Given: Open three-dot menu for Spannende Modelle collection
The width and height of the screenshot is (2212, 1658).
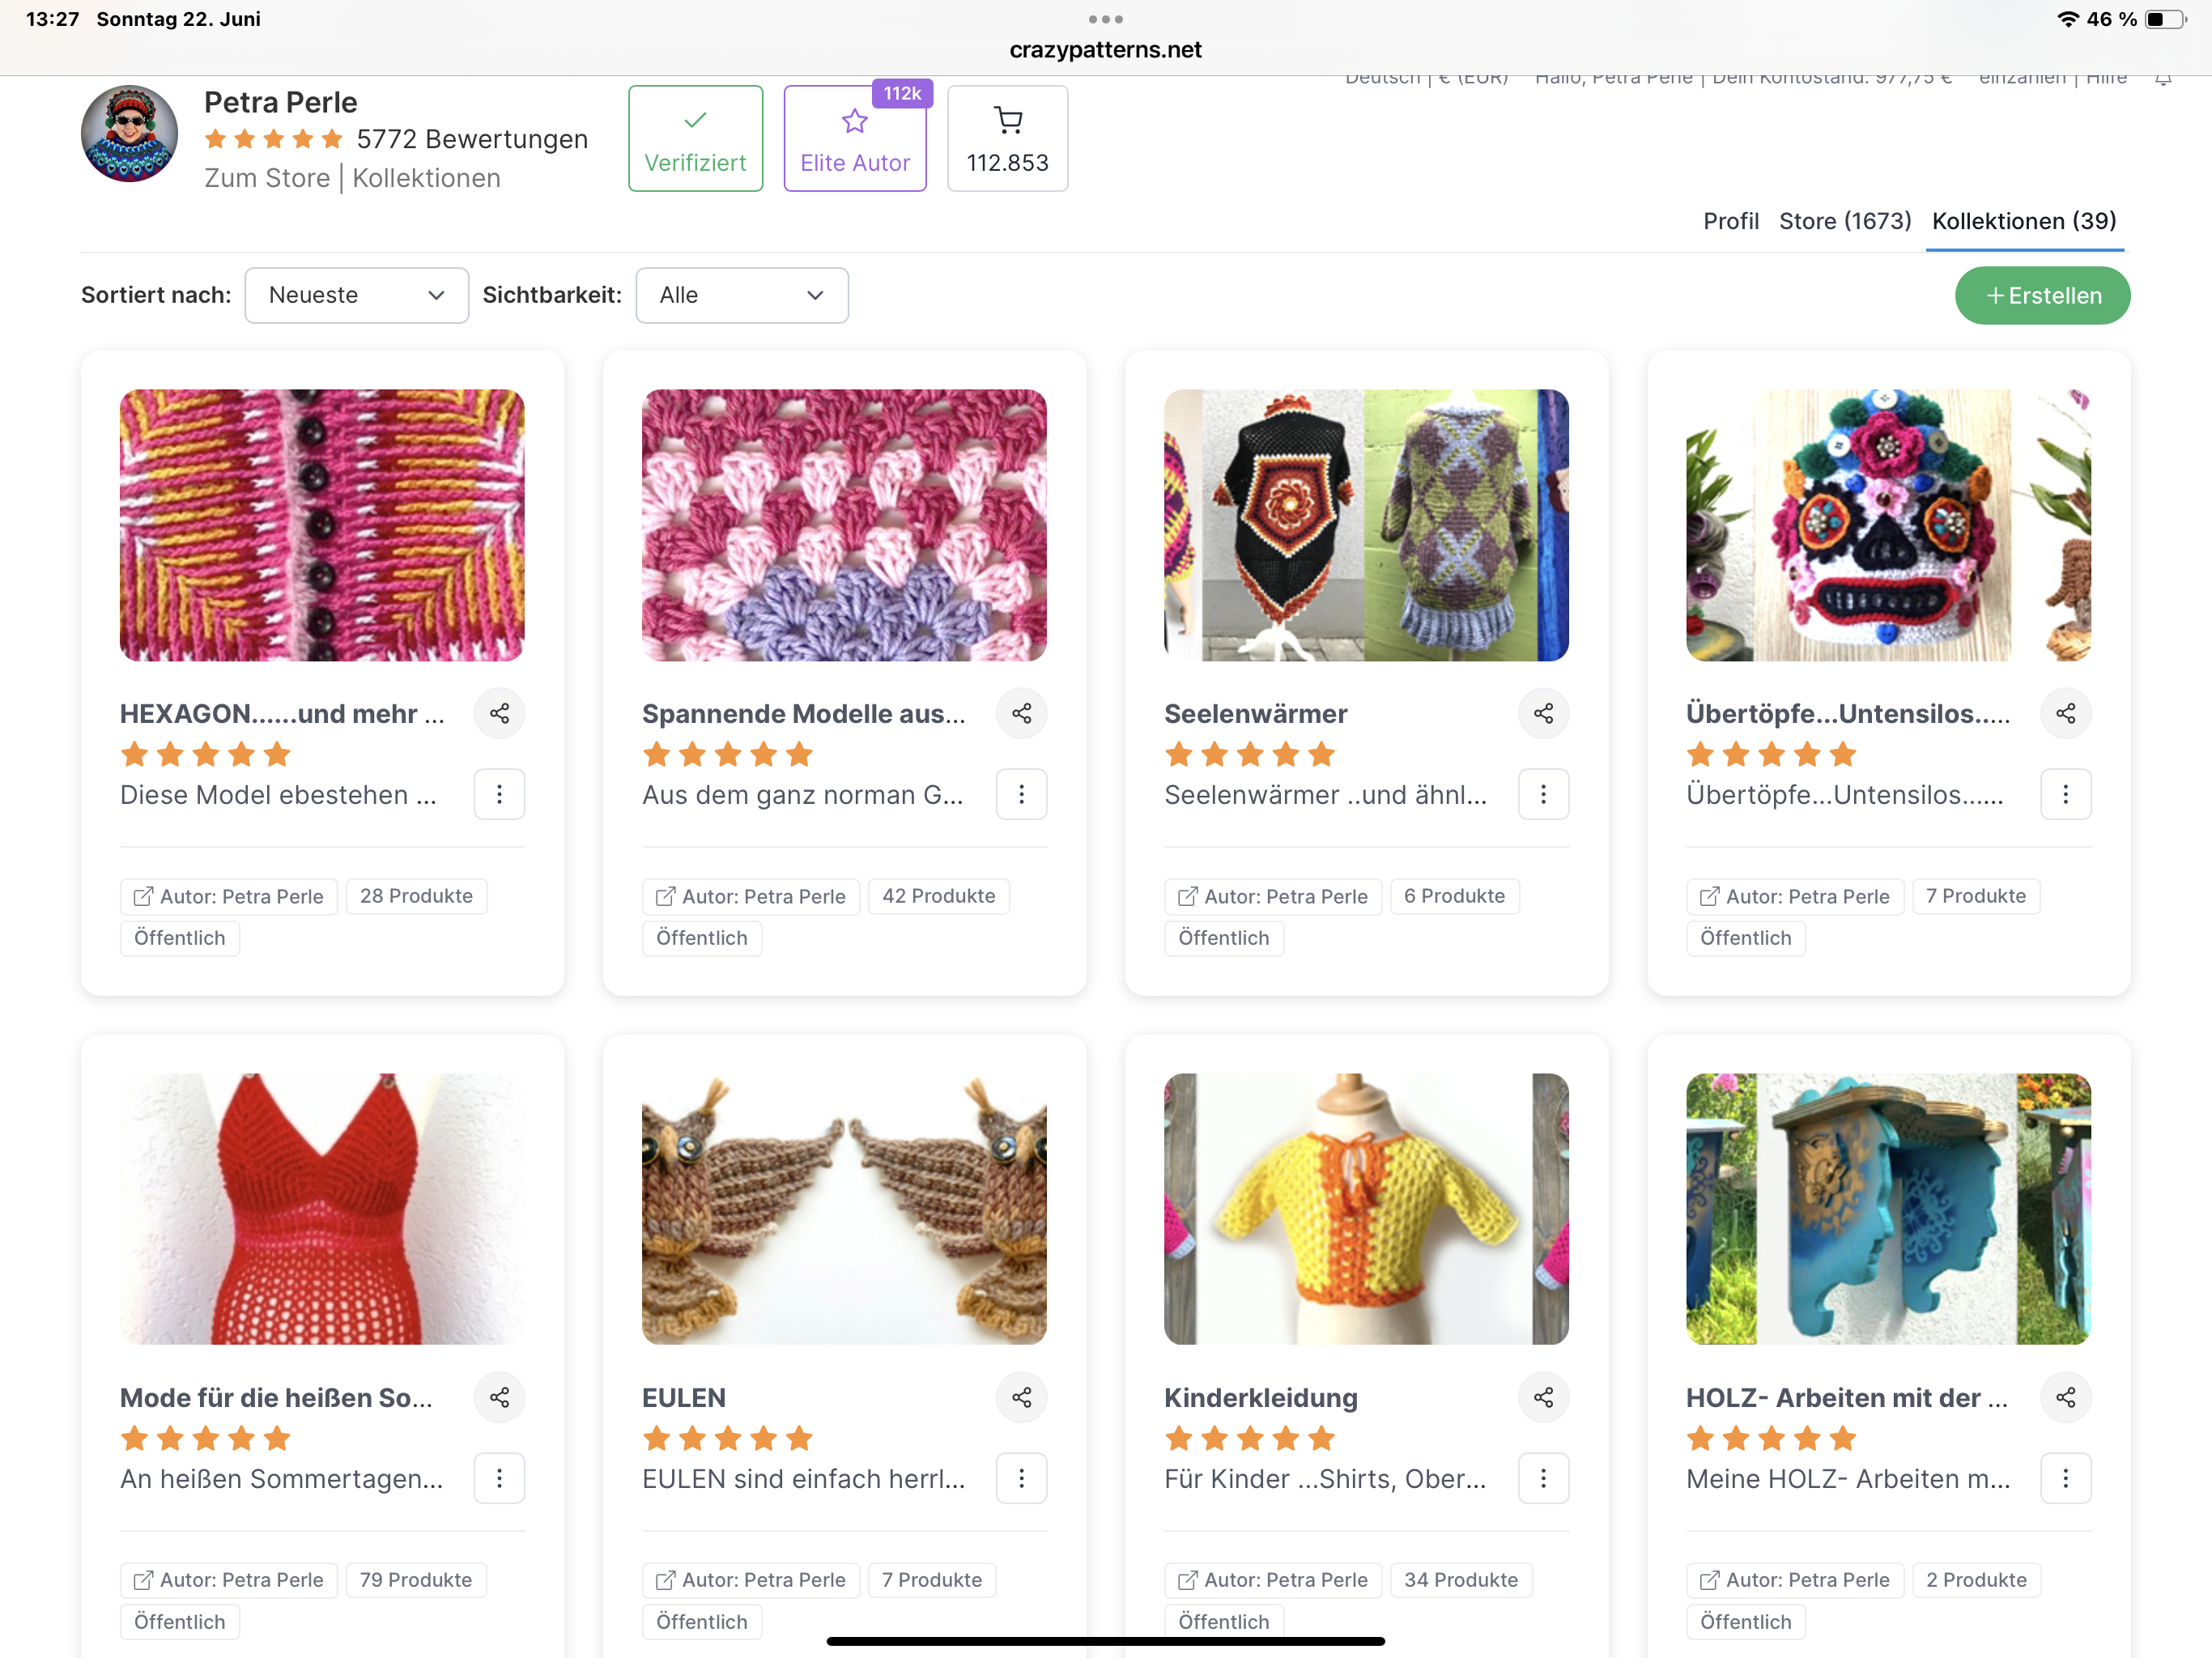Looking at the screenshot, I should pos(1021,794).
